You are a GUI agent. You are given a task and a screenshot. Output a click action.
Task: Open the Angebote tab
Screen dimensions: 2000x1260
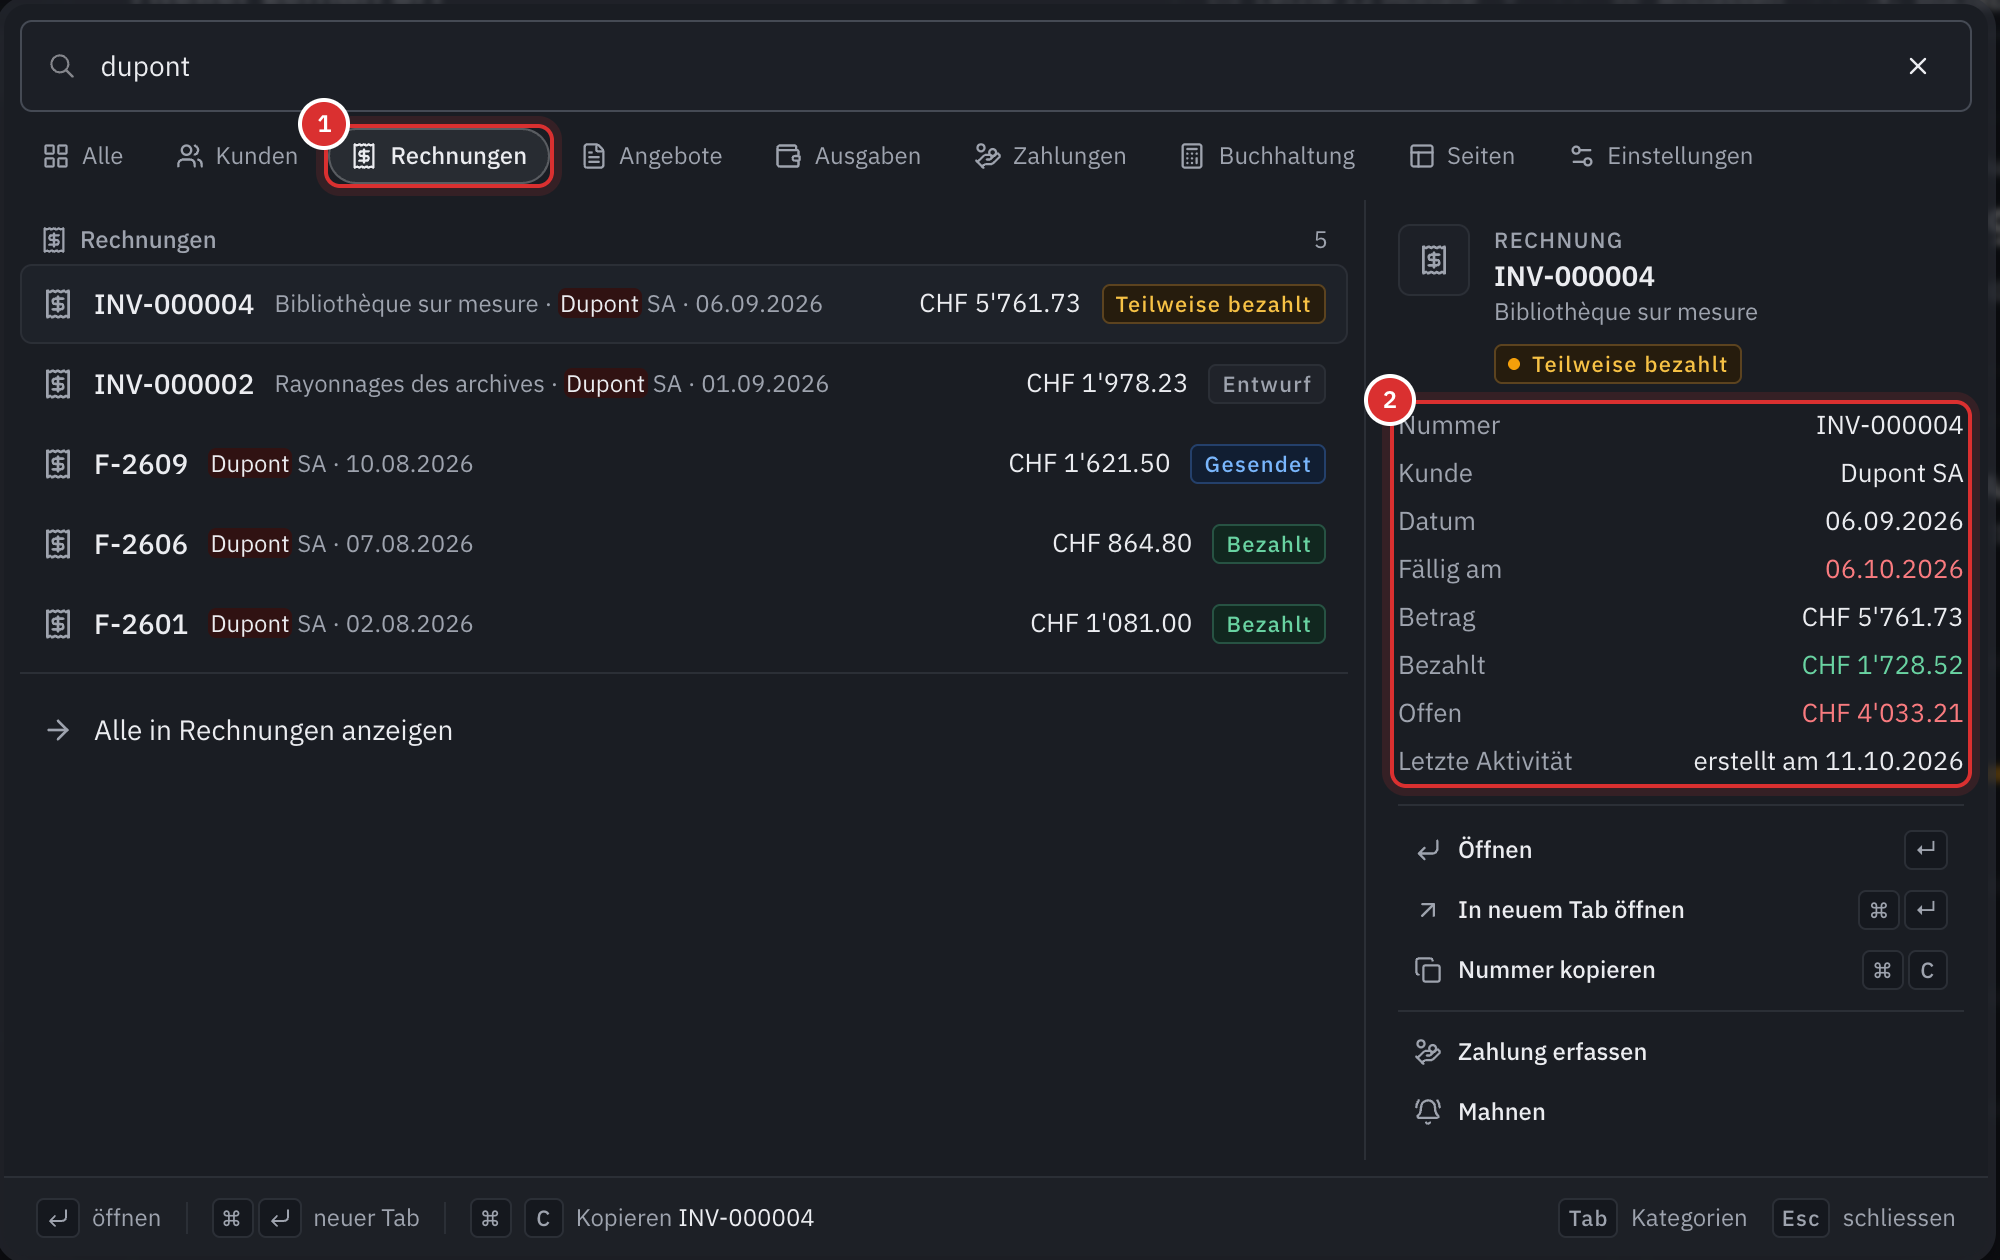[651, 156]
